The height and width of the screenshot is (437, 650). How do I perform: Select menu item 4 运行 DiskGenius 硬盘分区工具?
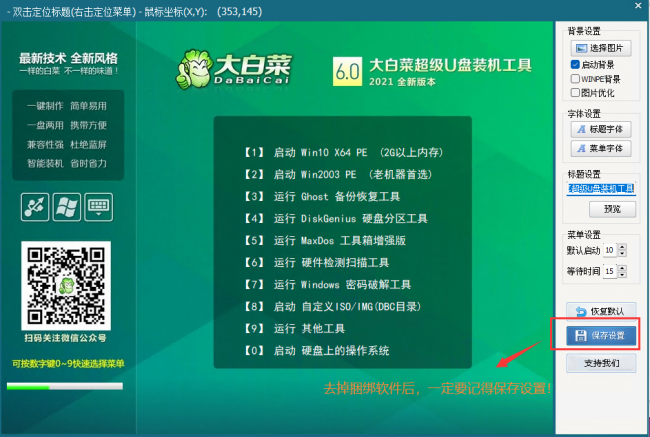coord(335,218)
